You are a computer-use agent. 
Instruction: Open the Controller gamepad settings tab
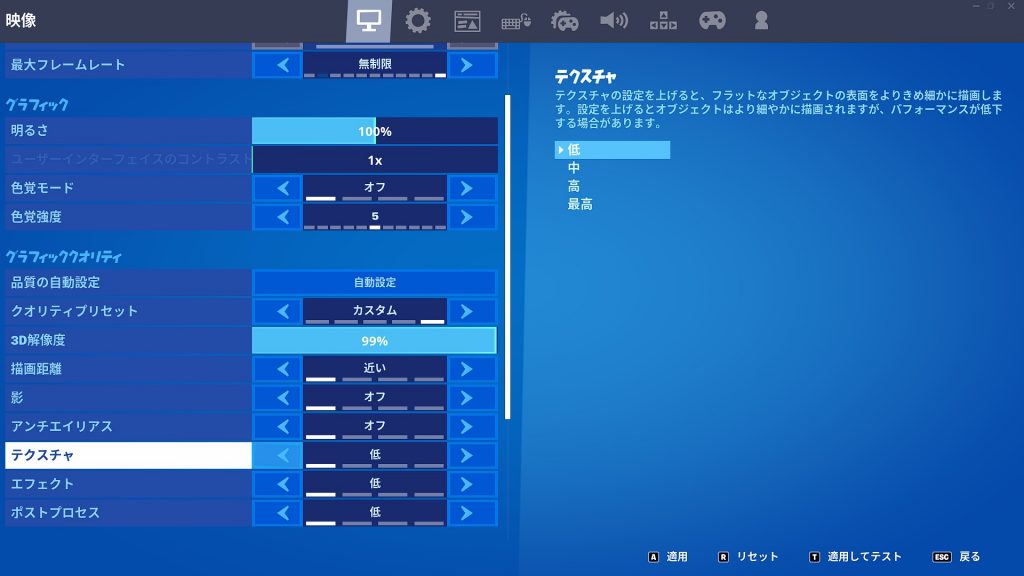coord(712,21)
